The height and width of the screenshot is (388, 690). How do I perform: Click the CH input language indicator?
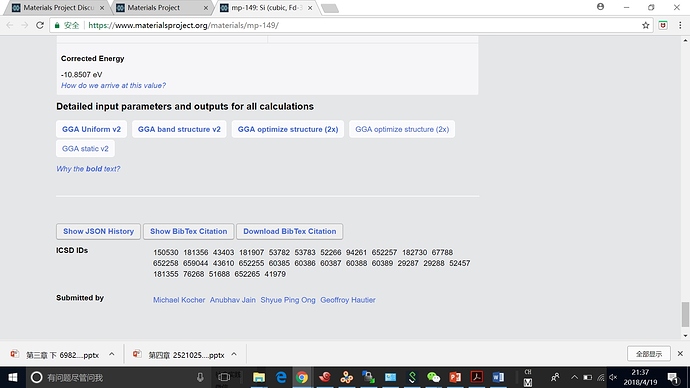coord(528,372)
